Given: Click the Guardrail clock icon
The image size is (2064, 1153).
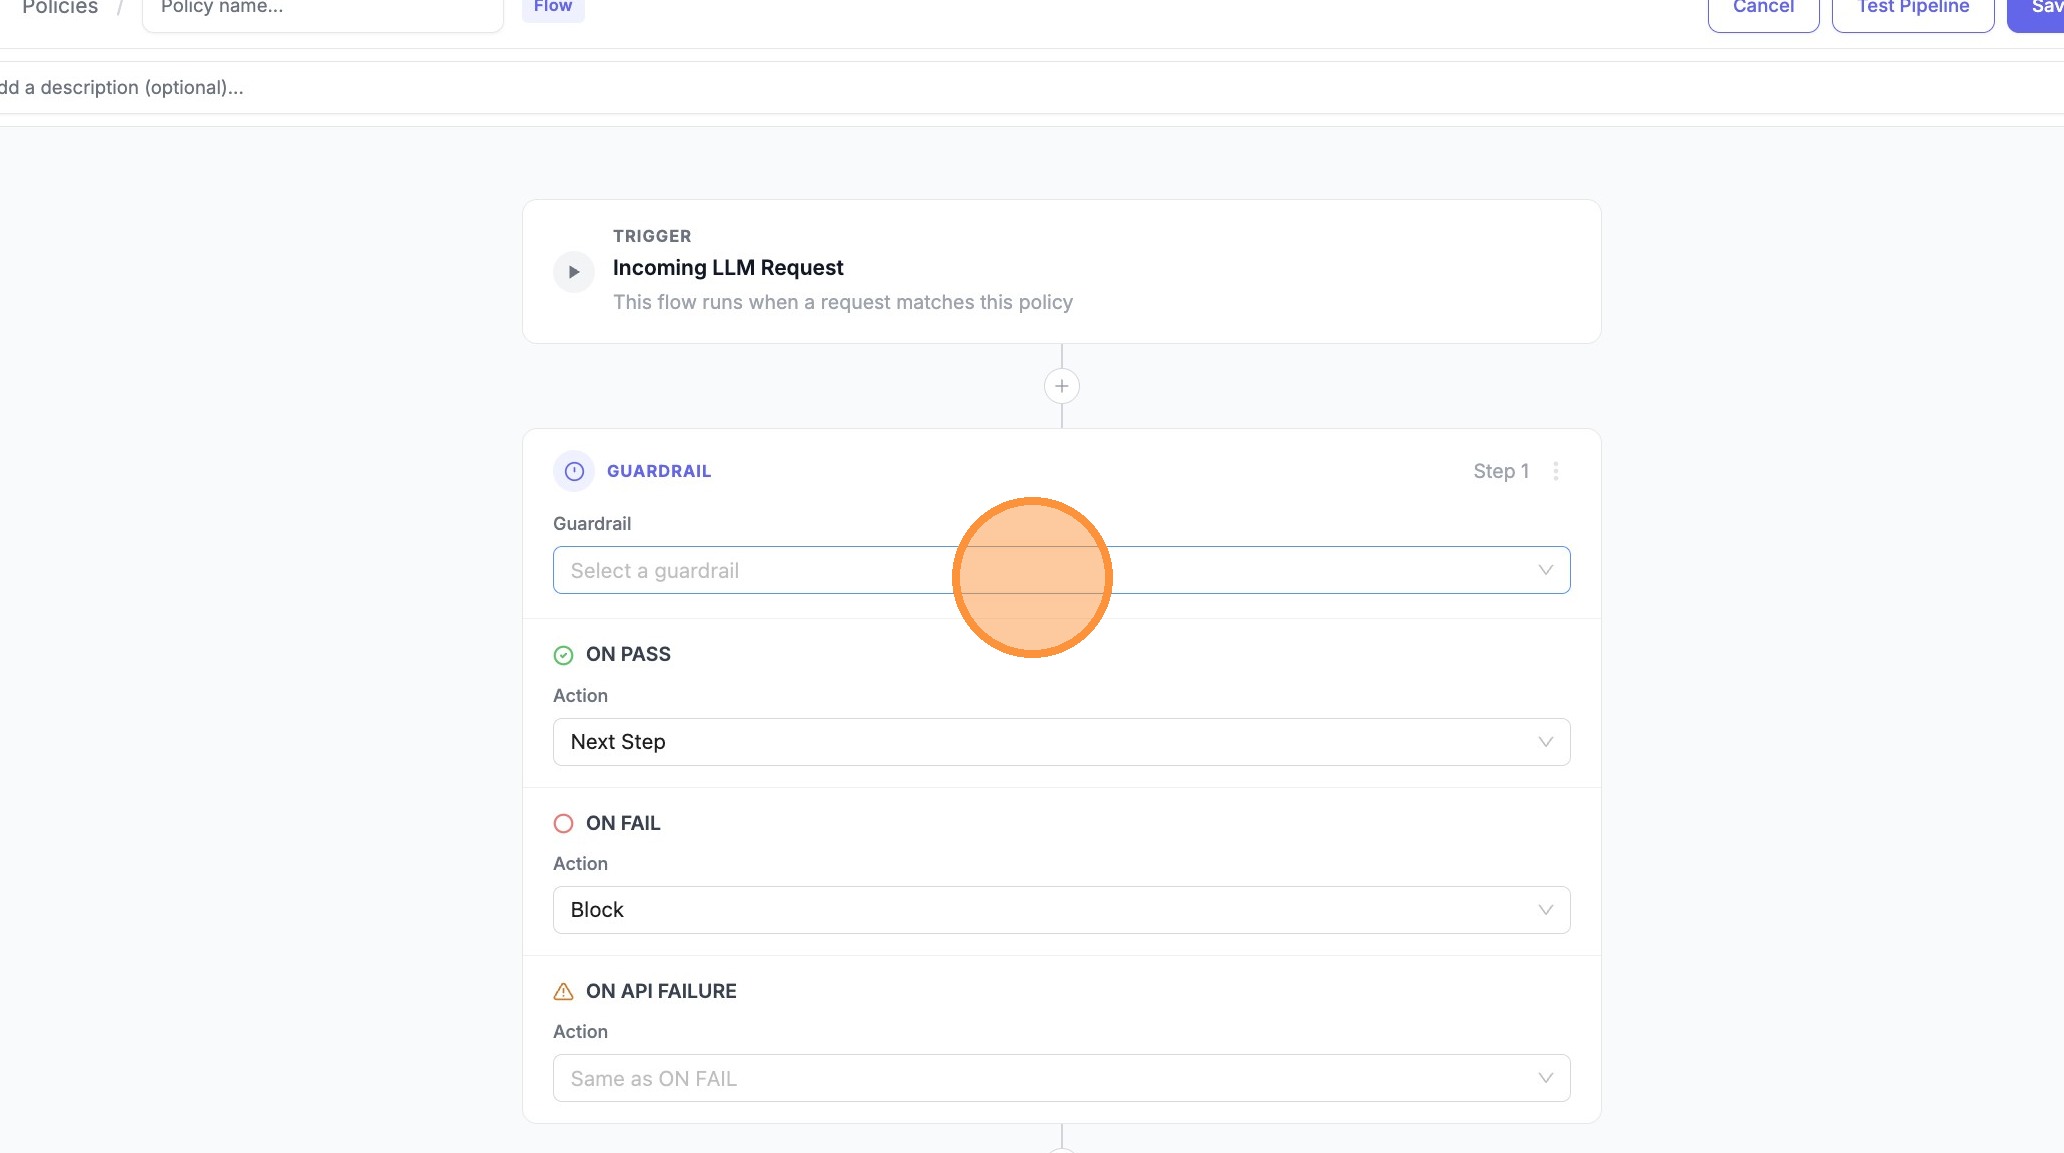Looking at the screenshot, I should click(x=574, y=471).
